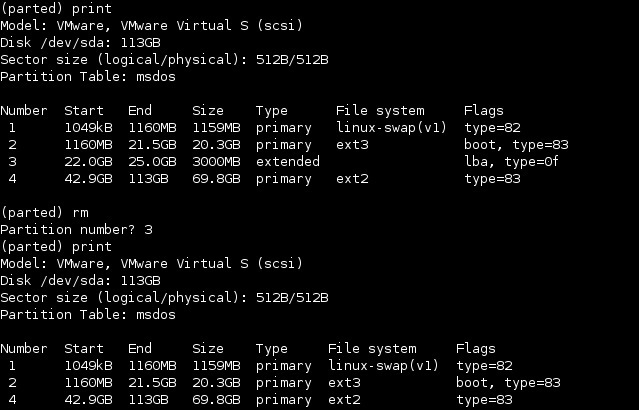
Task: Click 'ext3' in the second partition table
Action: [344, 383]
